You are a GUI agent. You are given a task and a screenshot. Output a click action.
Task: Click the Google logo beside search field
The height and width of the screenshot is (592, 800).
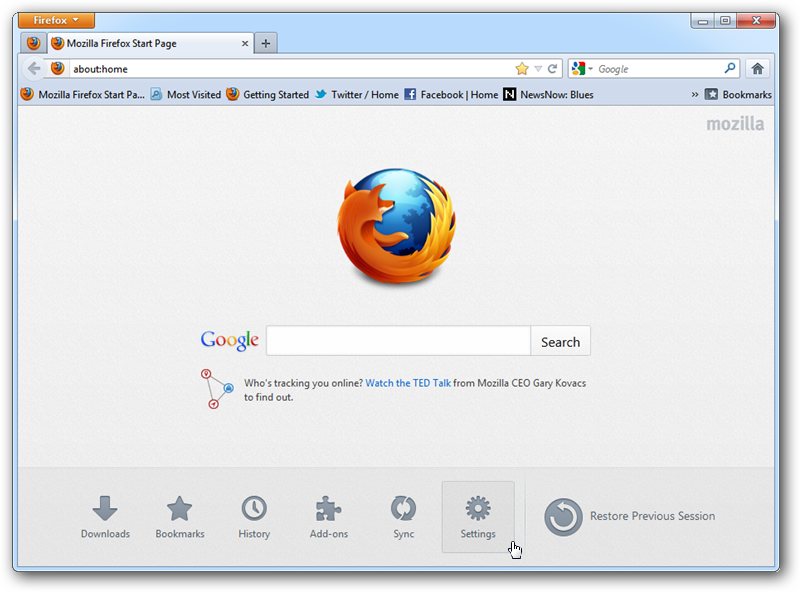[230, 340]
